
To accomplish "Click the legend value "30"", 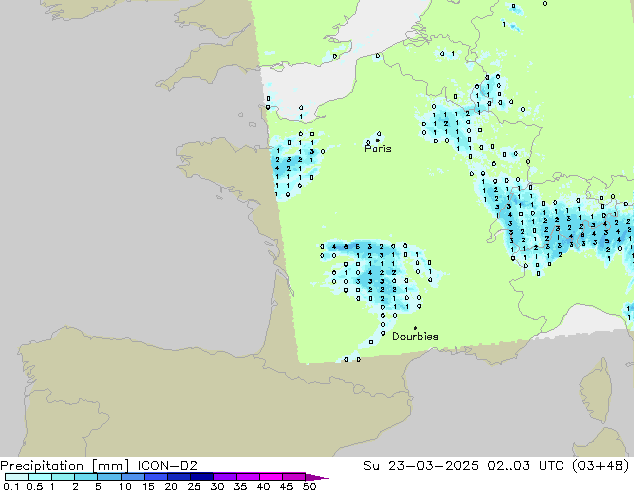I will click(x=217, y=486).
